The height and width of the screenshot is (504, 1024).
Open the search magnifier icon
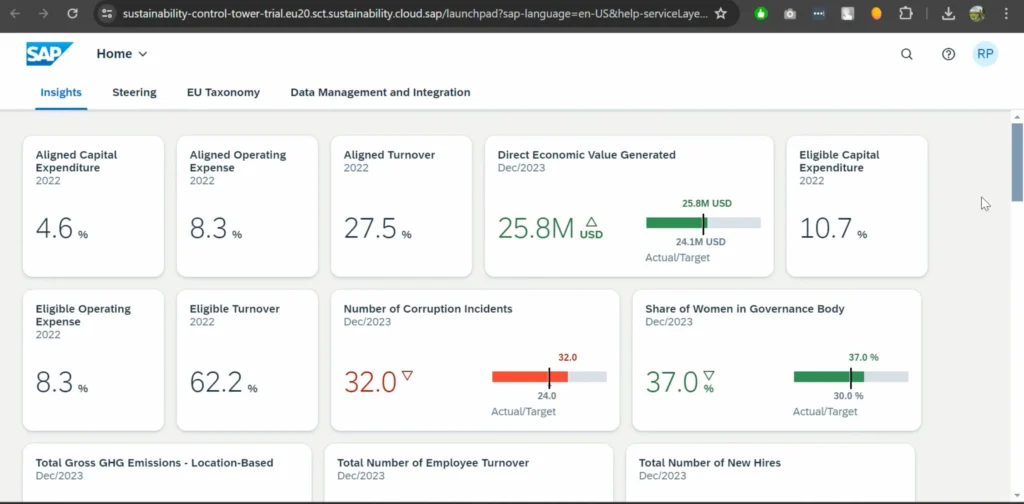906,54
